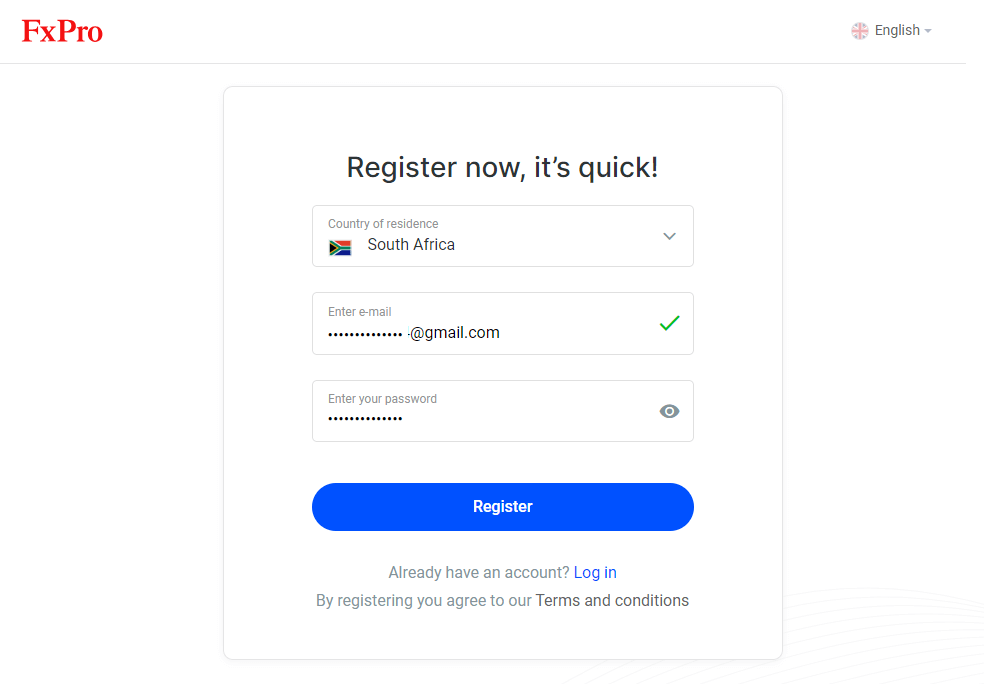Open the Log in link
984x684 pixels.
[595, 572]
